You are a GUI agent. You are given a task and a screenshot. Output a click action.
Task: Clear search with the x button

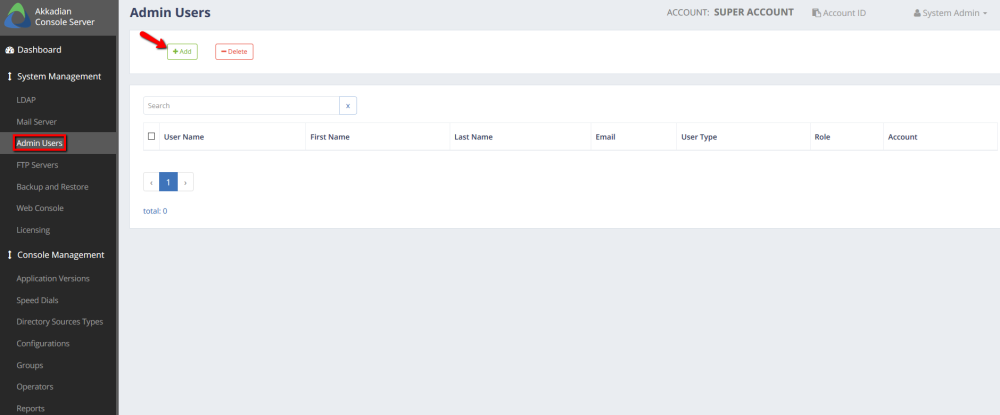pos(348,106)
